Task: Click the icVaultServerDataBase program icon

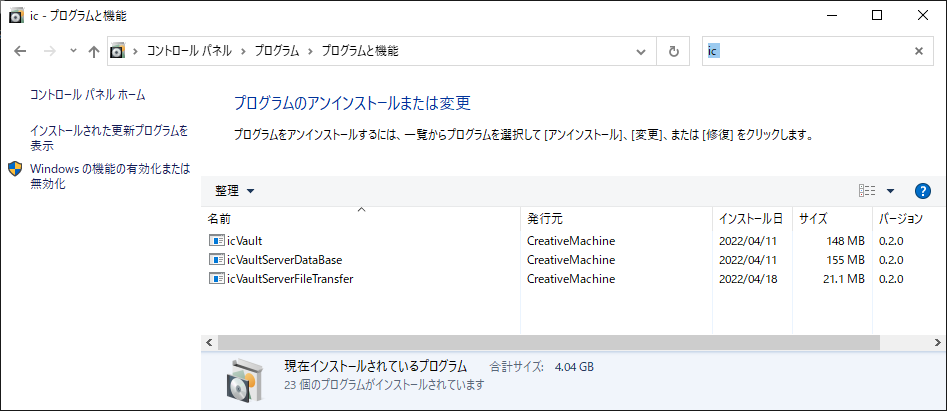Action: pos(216,260)
